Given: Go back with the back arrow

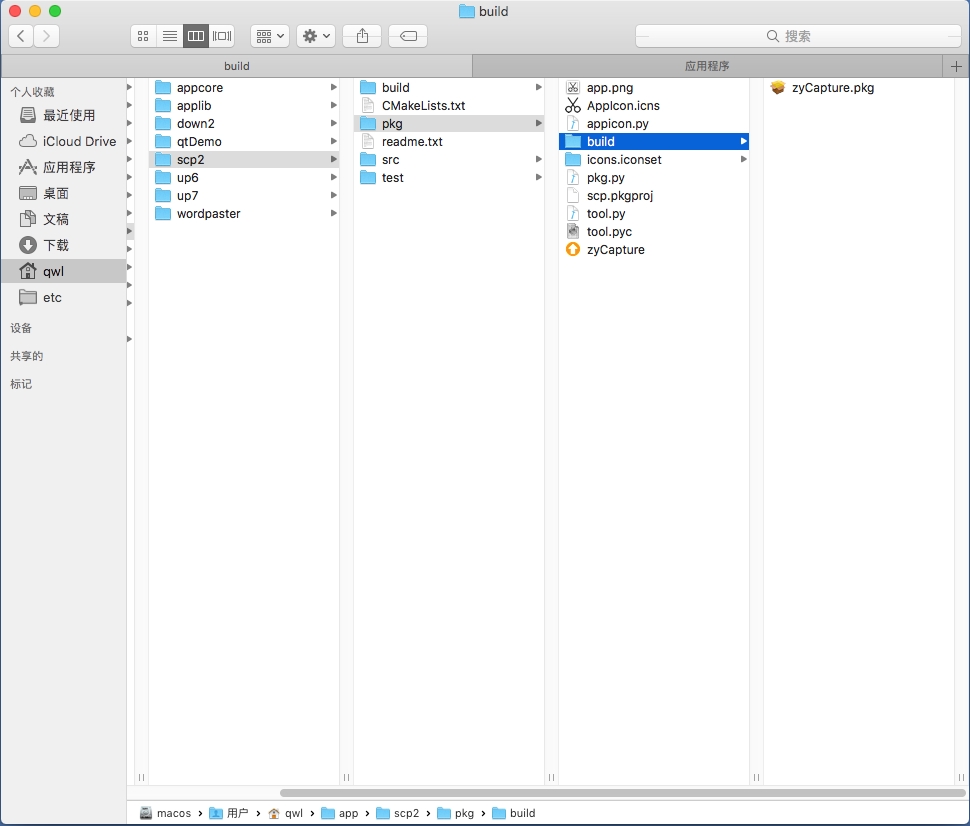Looking at the screenshot, I should tap(21, 36).
